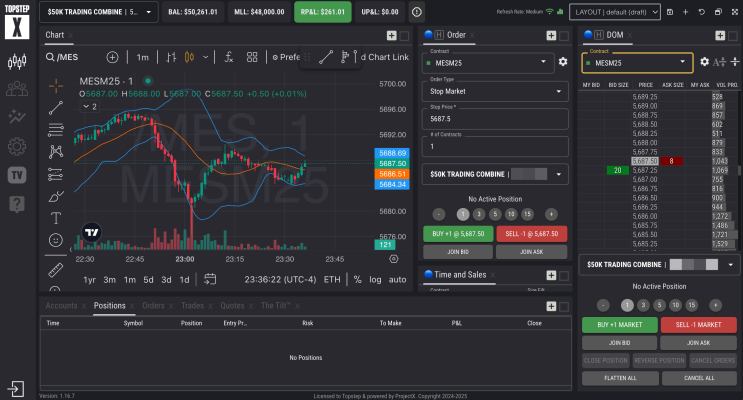
Task: Select the trend line drawing tool
Action: coord(56,108)
